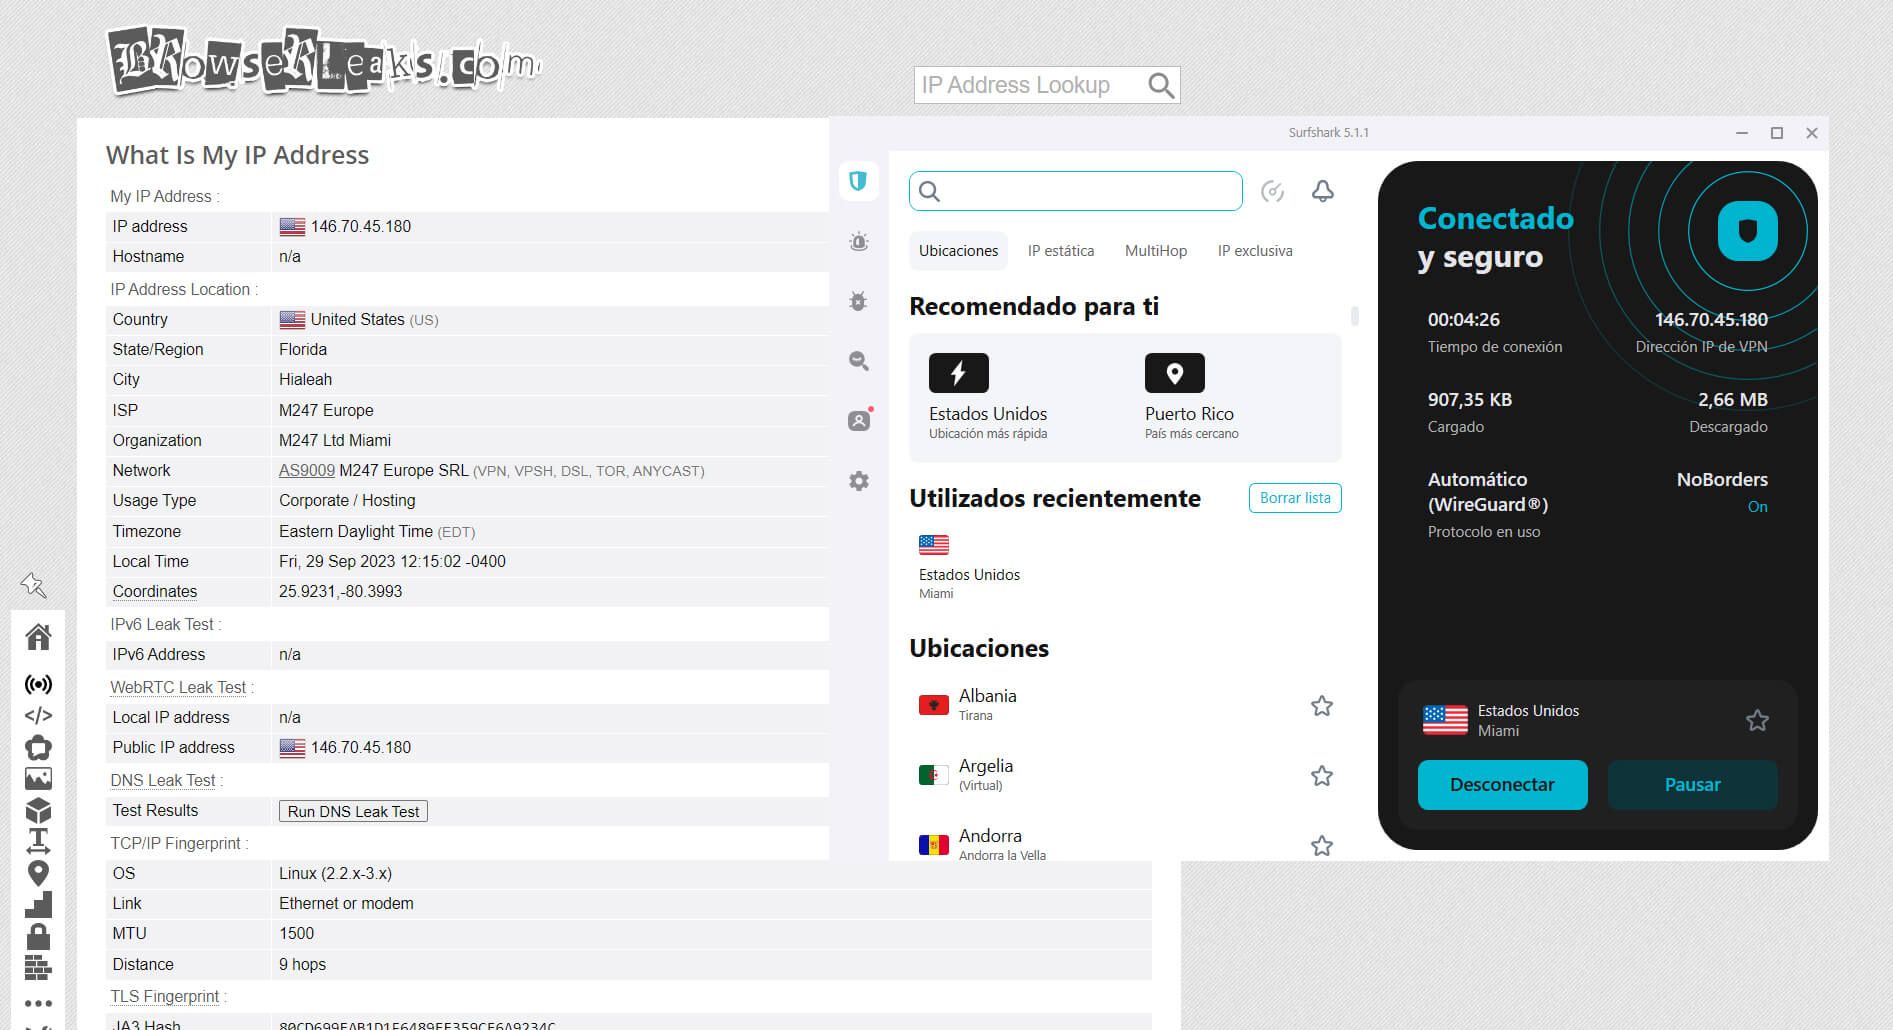Expand the three-dots more sidebar icon
1893x1030 pixels.
[38, 1003]
